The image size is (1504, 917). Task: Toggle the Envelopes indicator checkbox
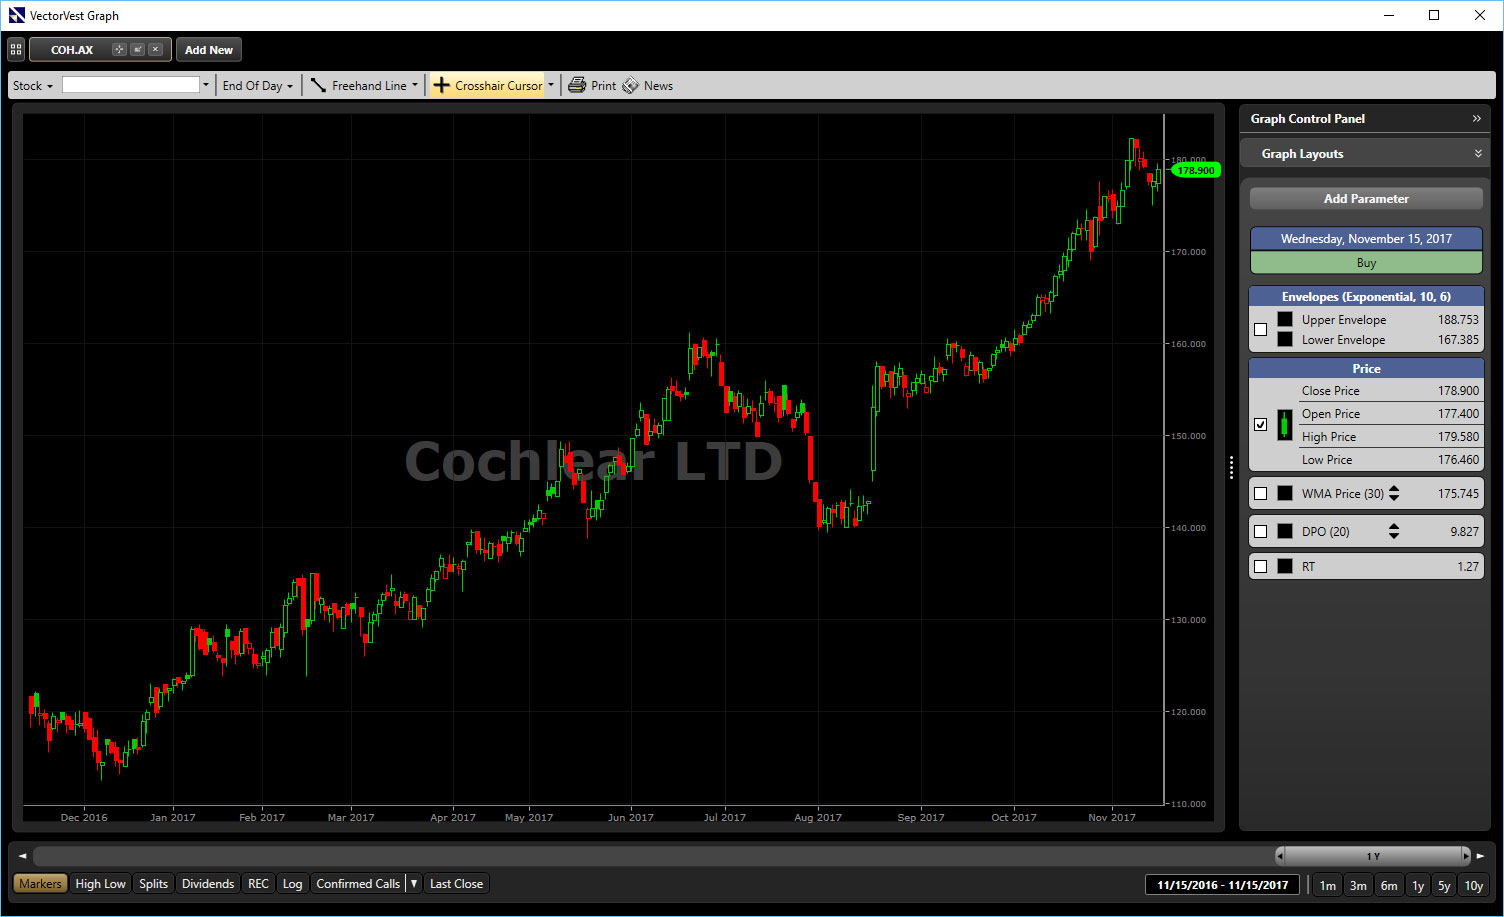click(1260, 329)
